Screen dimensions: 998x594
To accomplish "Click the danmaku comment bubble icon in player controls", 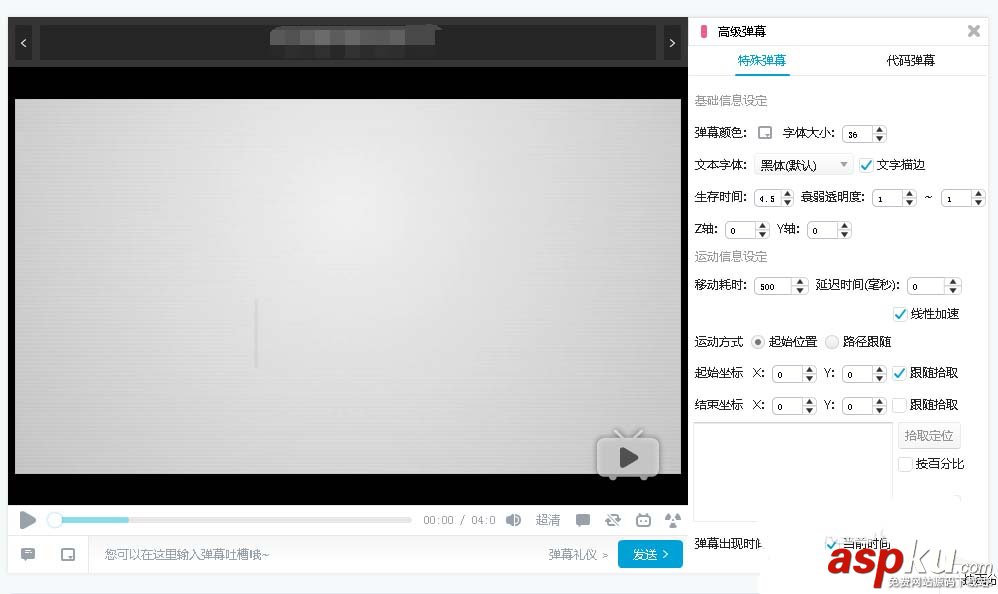I will pos(584,519).
